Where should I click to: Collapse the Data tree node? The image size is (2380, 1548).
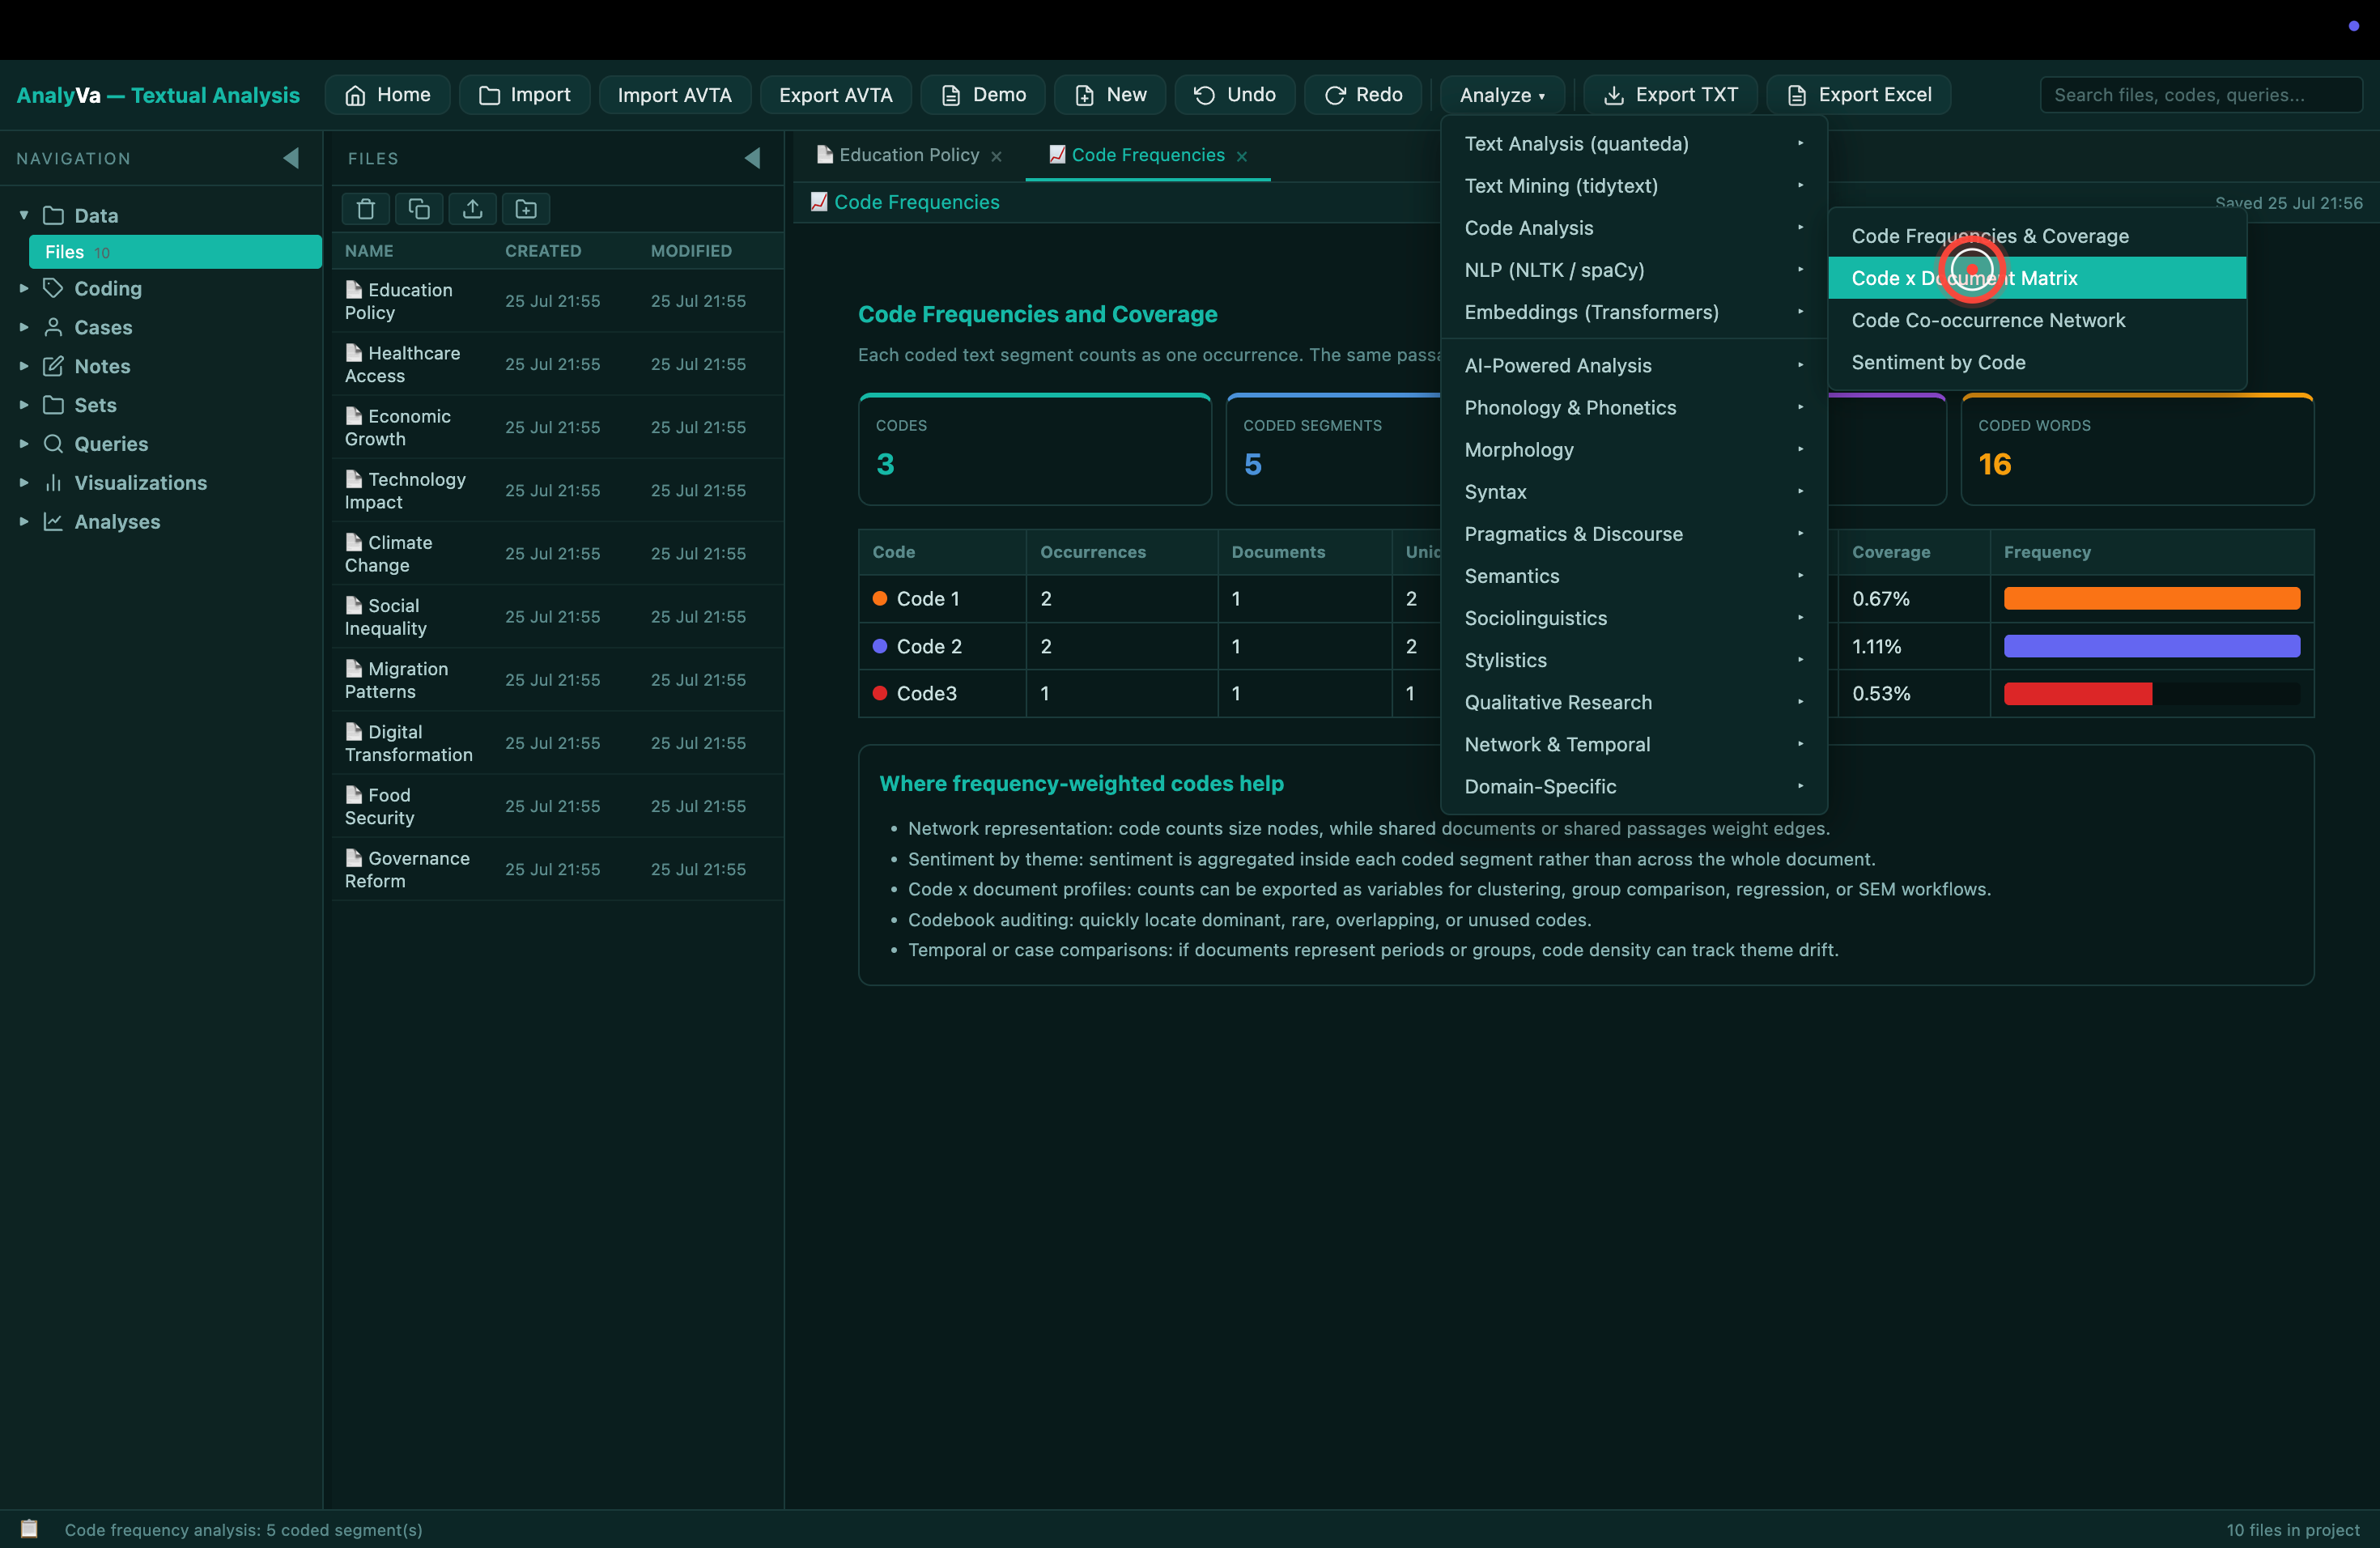pos(24,215)
